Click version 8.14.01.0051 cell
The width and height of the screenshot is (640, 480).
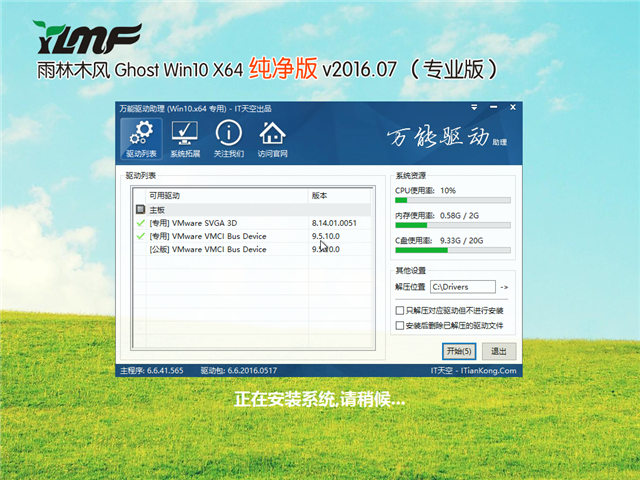coord(334,223)
